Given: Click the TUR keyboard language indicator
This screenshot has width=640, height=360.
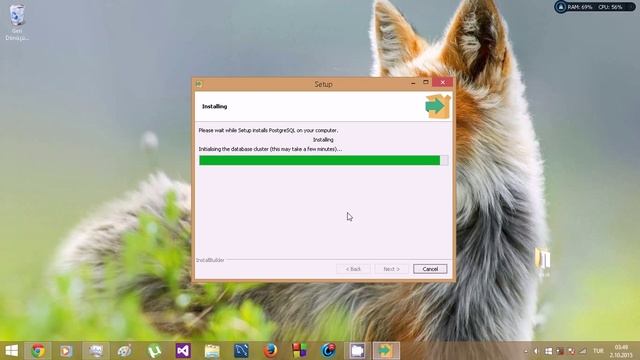Looking at the screenshot, I should click(598, 351).
